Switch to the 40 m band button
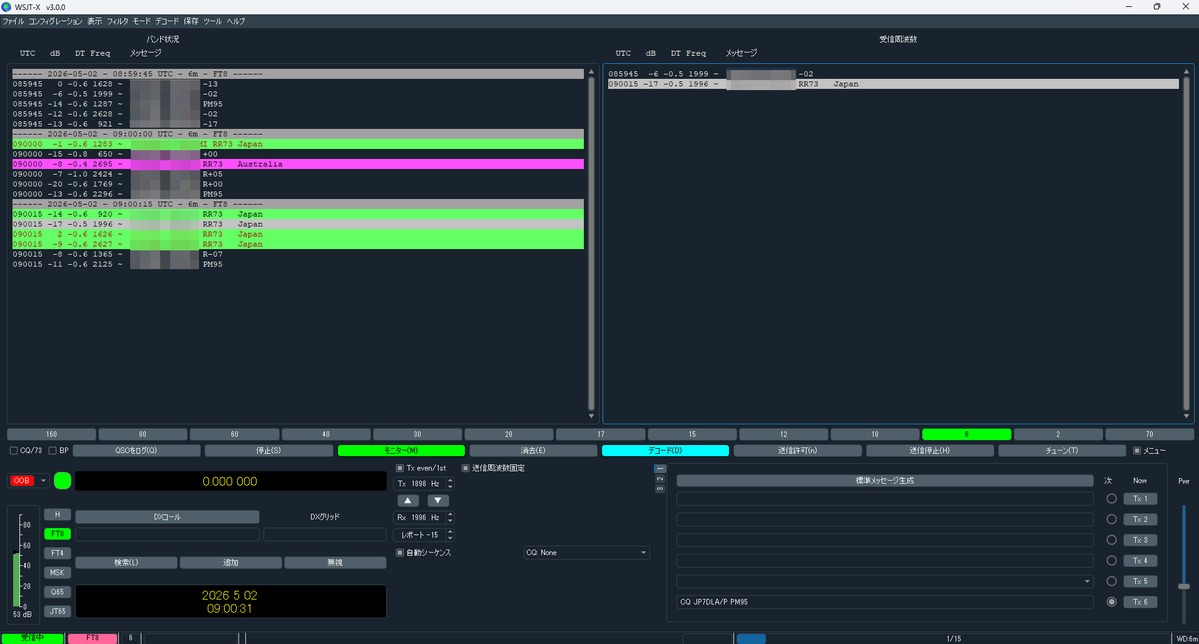This screenshot has height=644, width=1199. [x=326, y=434]
